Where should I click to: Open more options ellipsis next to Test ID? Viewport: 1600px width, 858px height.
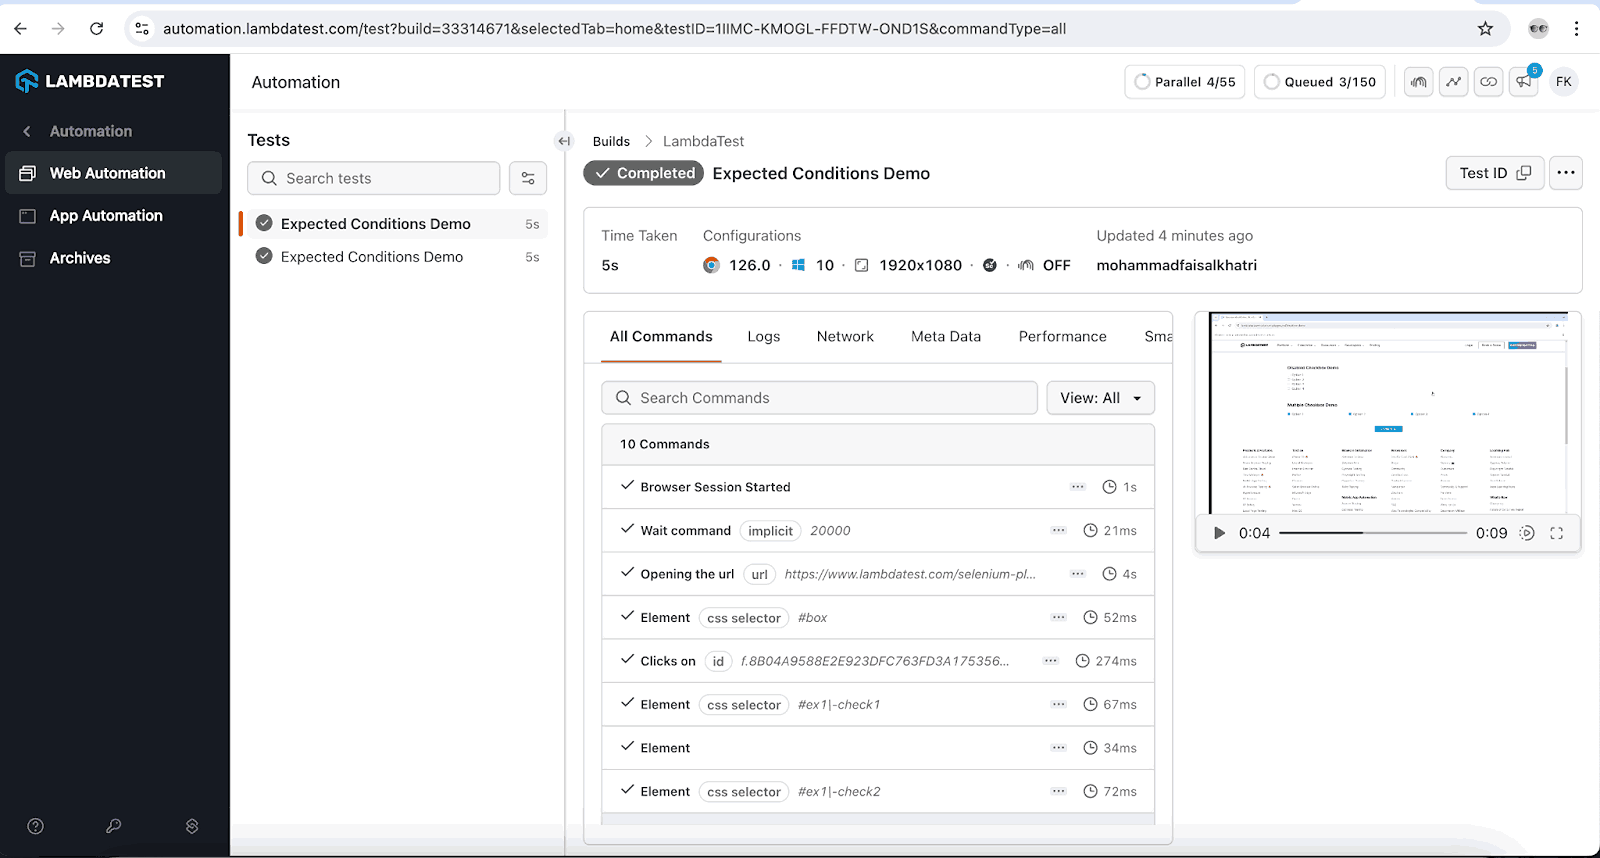tap(1566, 173)
